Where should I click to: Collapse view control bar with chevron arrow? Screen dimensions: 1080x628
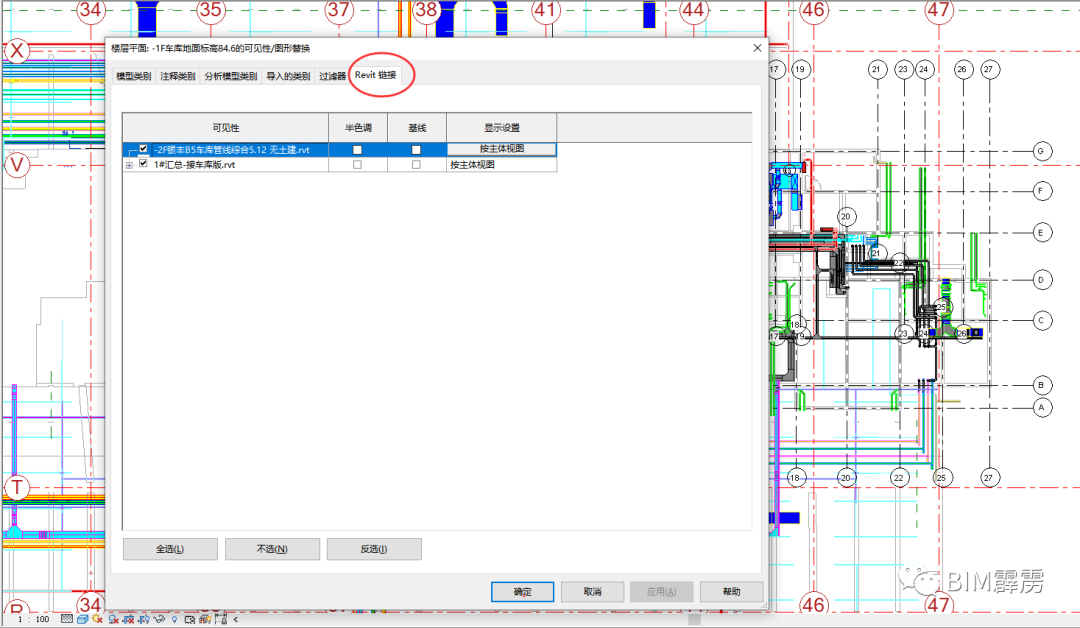(x=236, y=619)
